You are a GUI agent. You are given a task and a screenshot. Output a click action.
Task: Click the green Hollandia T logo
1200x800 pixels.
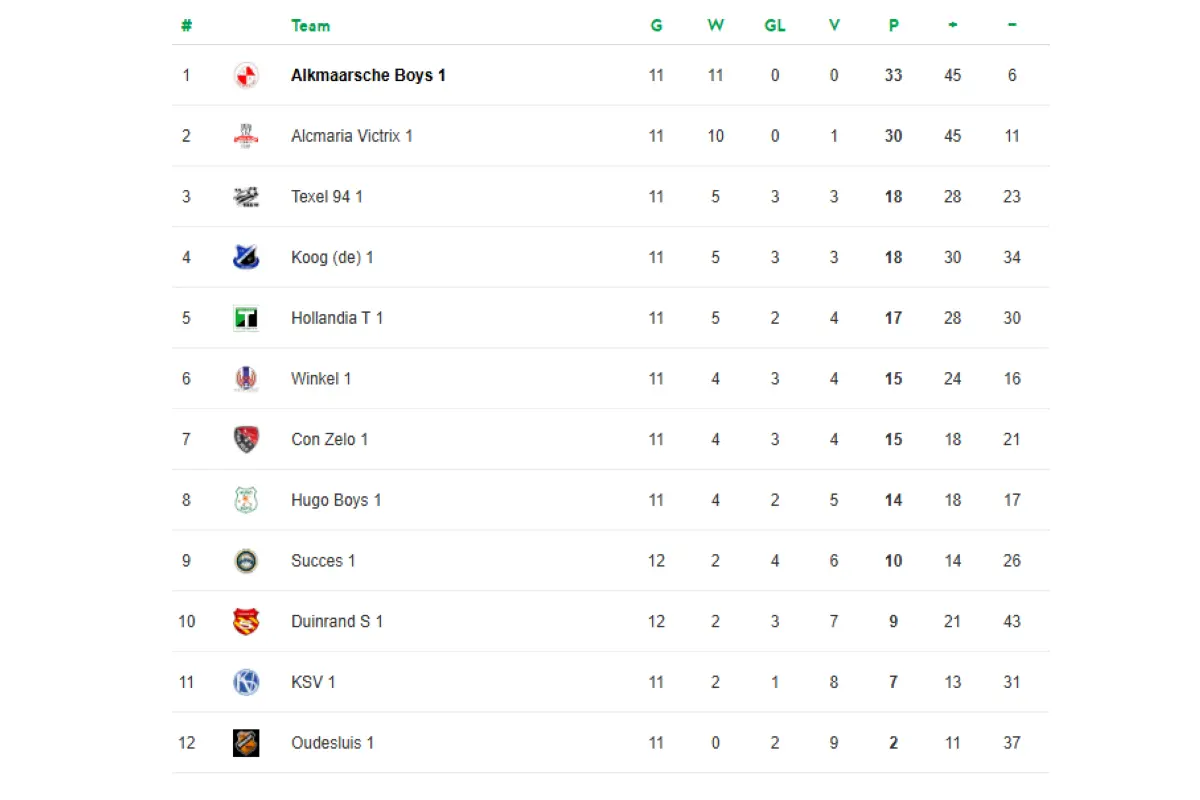pos(246,318)
